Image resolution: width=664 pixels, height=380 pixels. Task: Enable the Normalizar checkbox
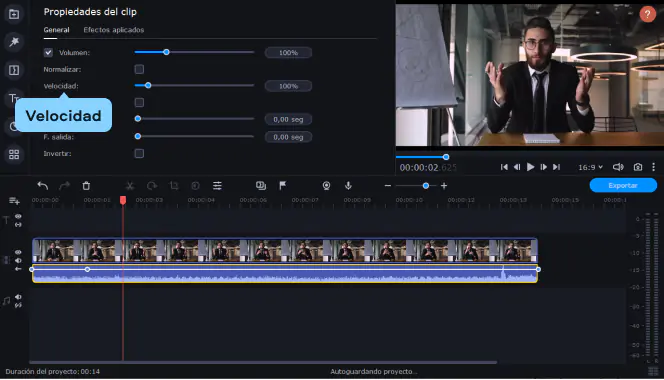(139, 69)
